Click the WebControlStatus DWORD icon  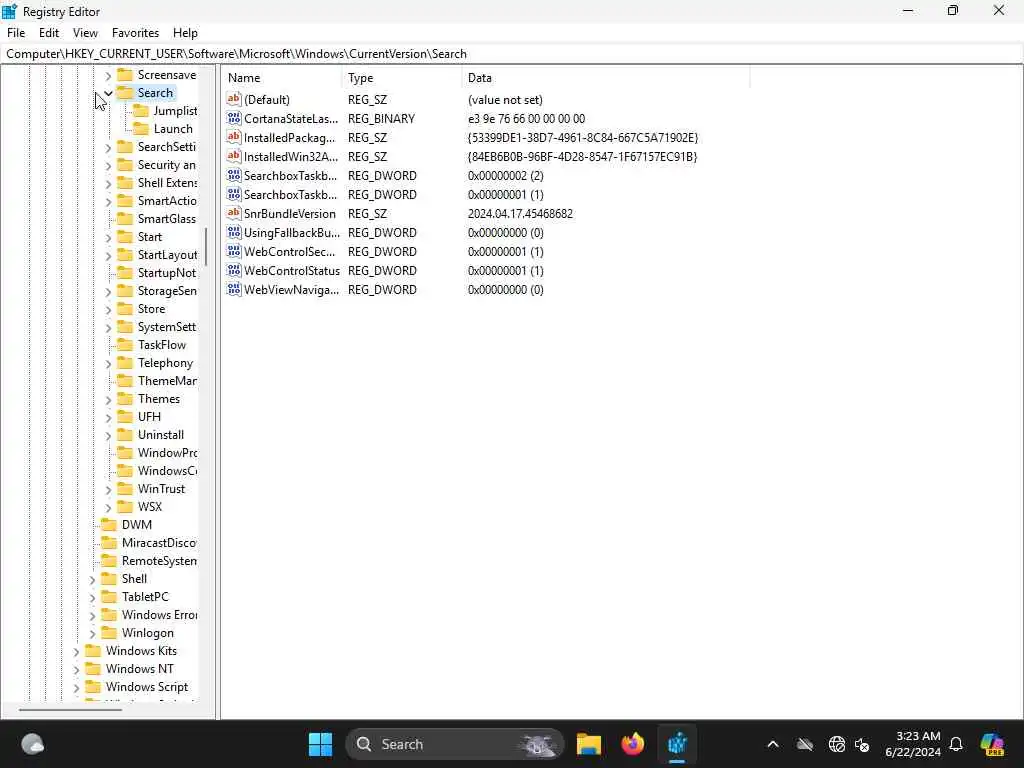point(234,270)
